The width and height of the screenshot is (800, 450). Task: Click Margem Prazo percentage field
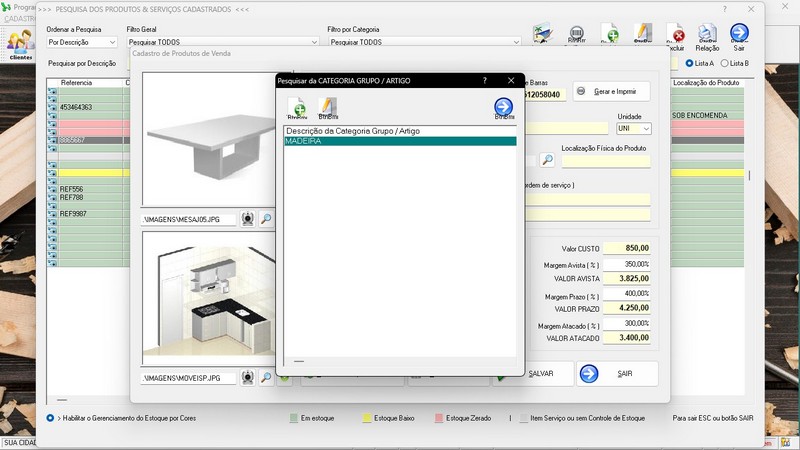click(x=627, y=294)
